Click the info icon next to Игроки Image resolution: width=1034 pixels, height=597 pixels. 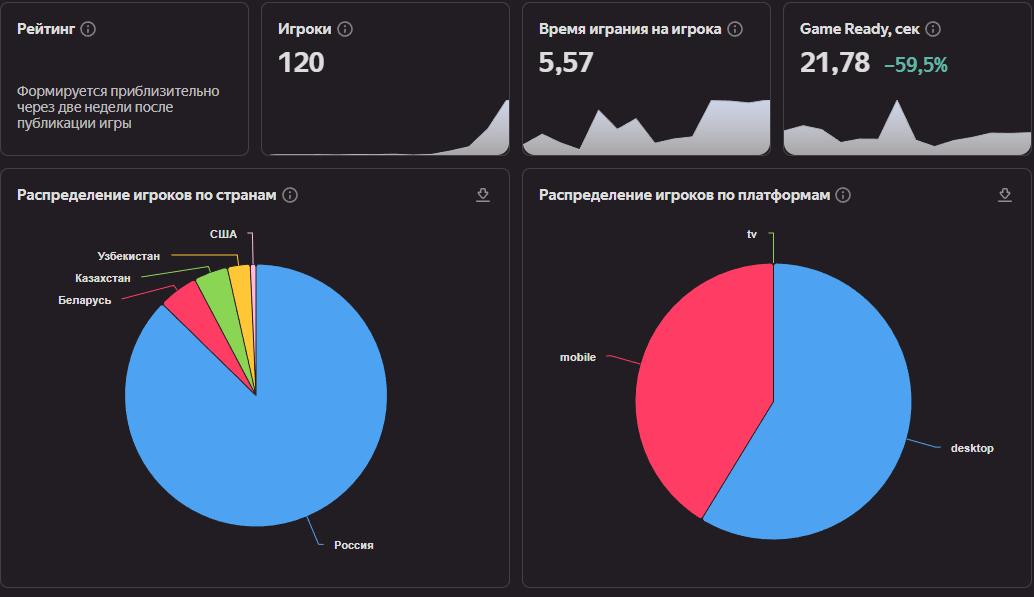(345, 29)
